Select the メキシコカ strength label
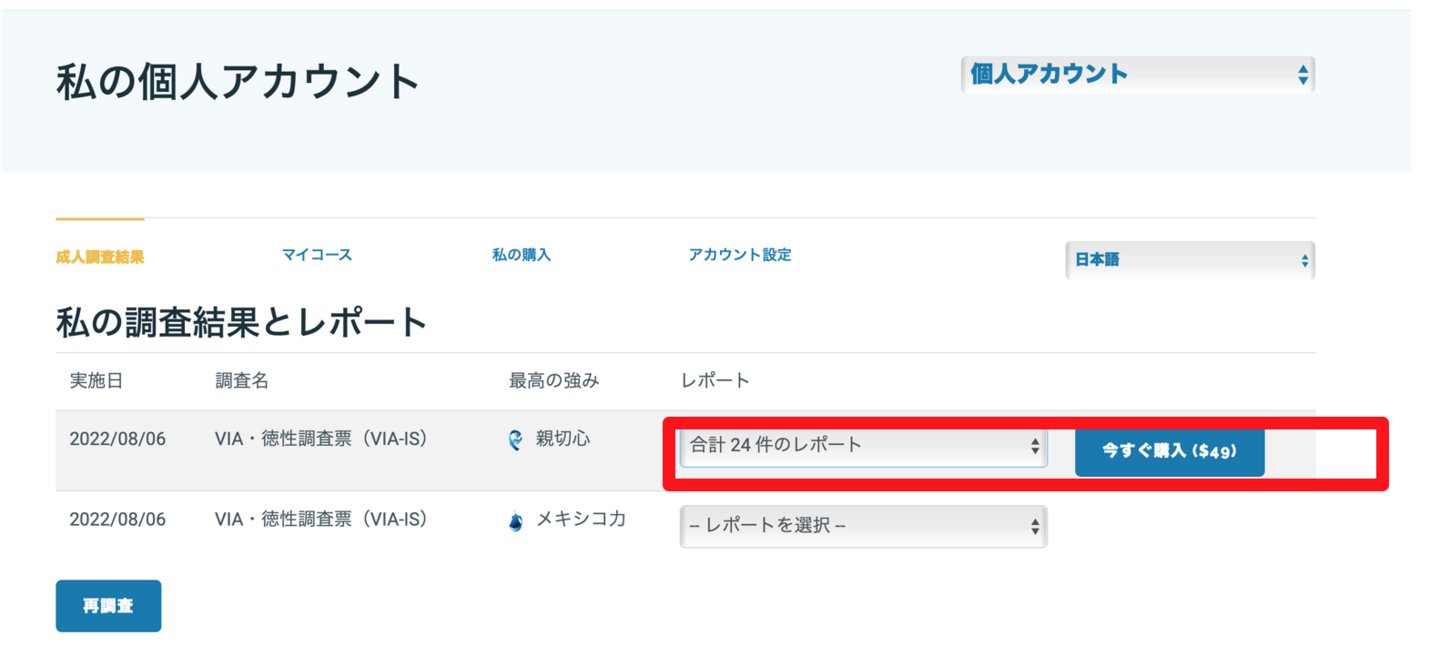This screenshot has width=1440, height=666. (x=581, y=520)
